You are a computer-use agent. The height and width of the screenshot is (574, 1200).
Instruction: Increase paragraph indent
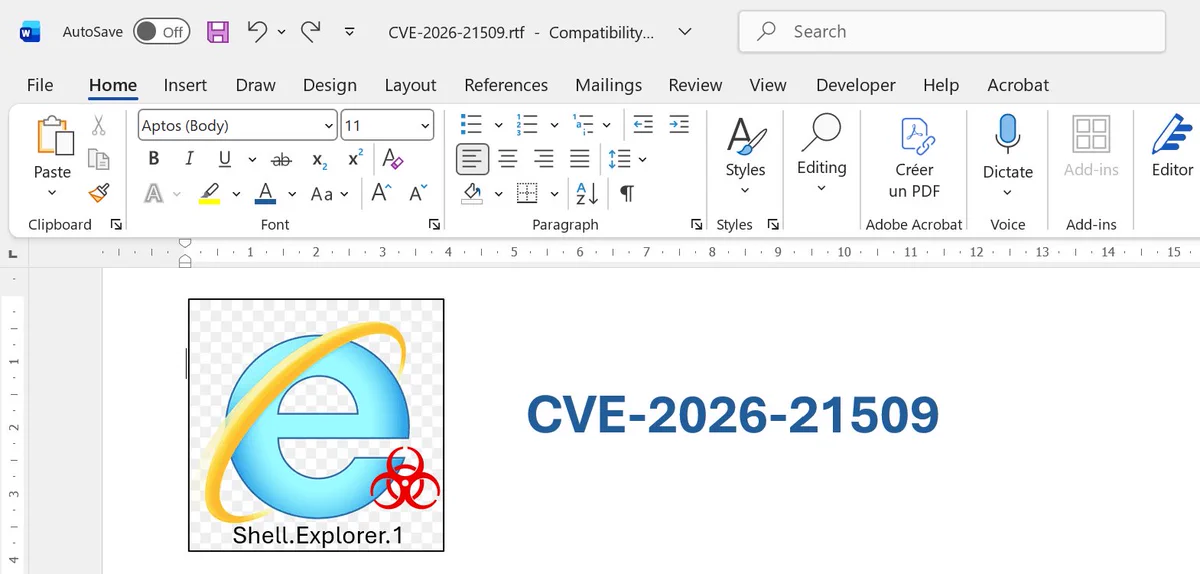pos(679,125)
